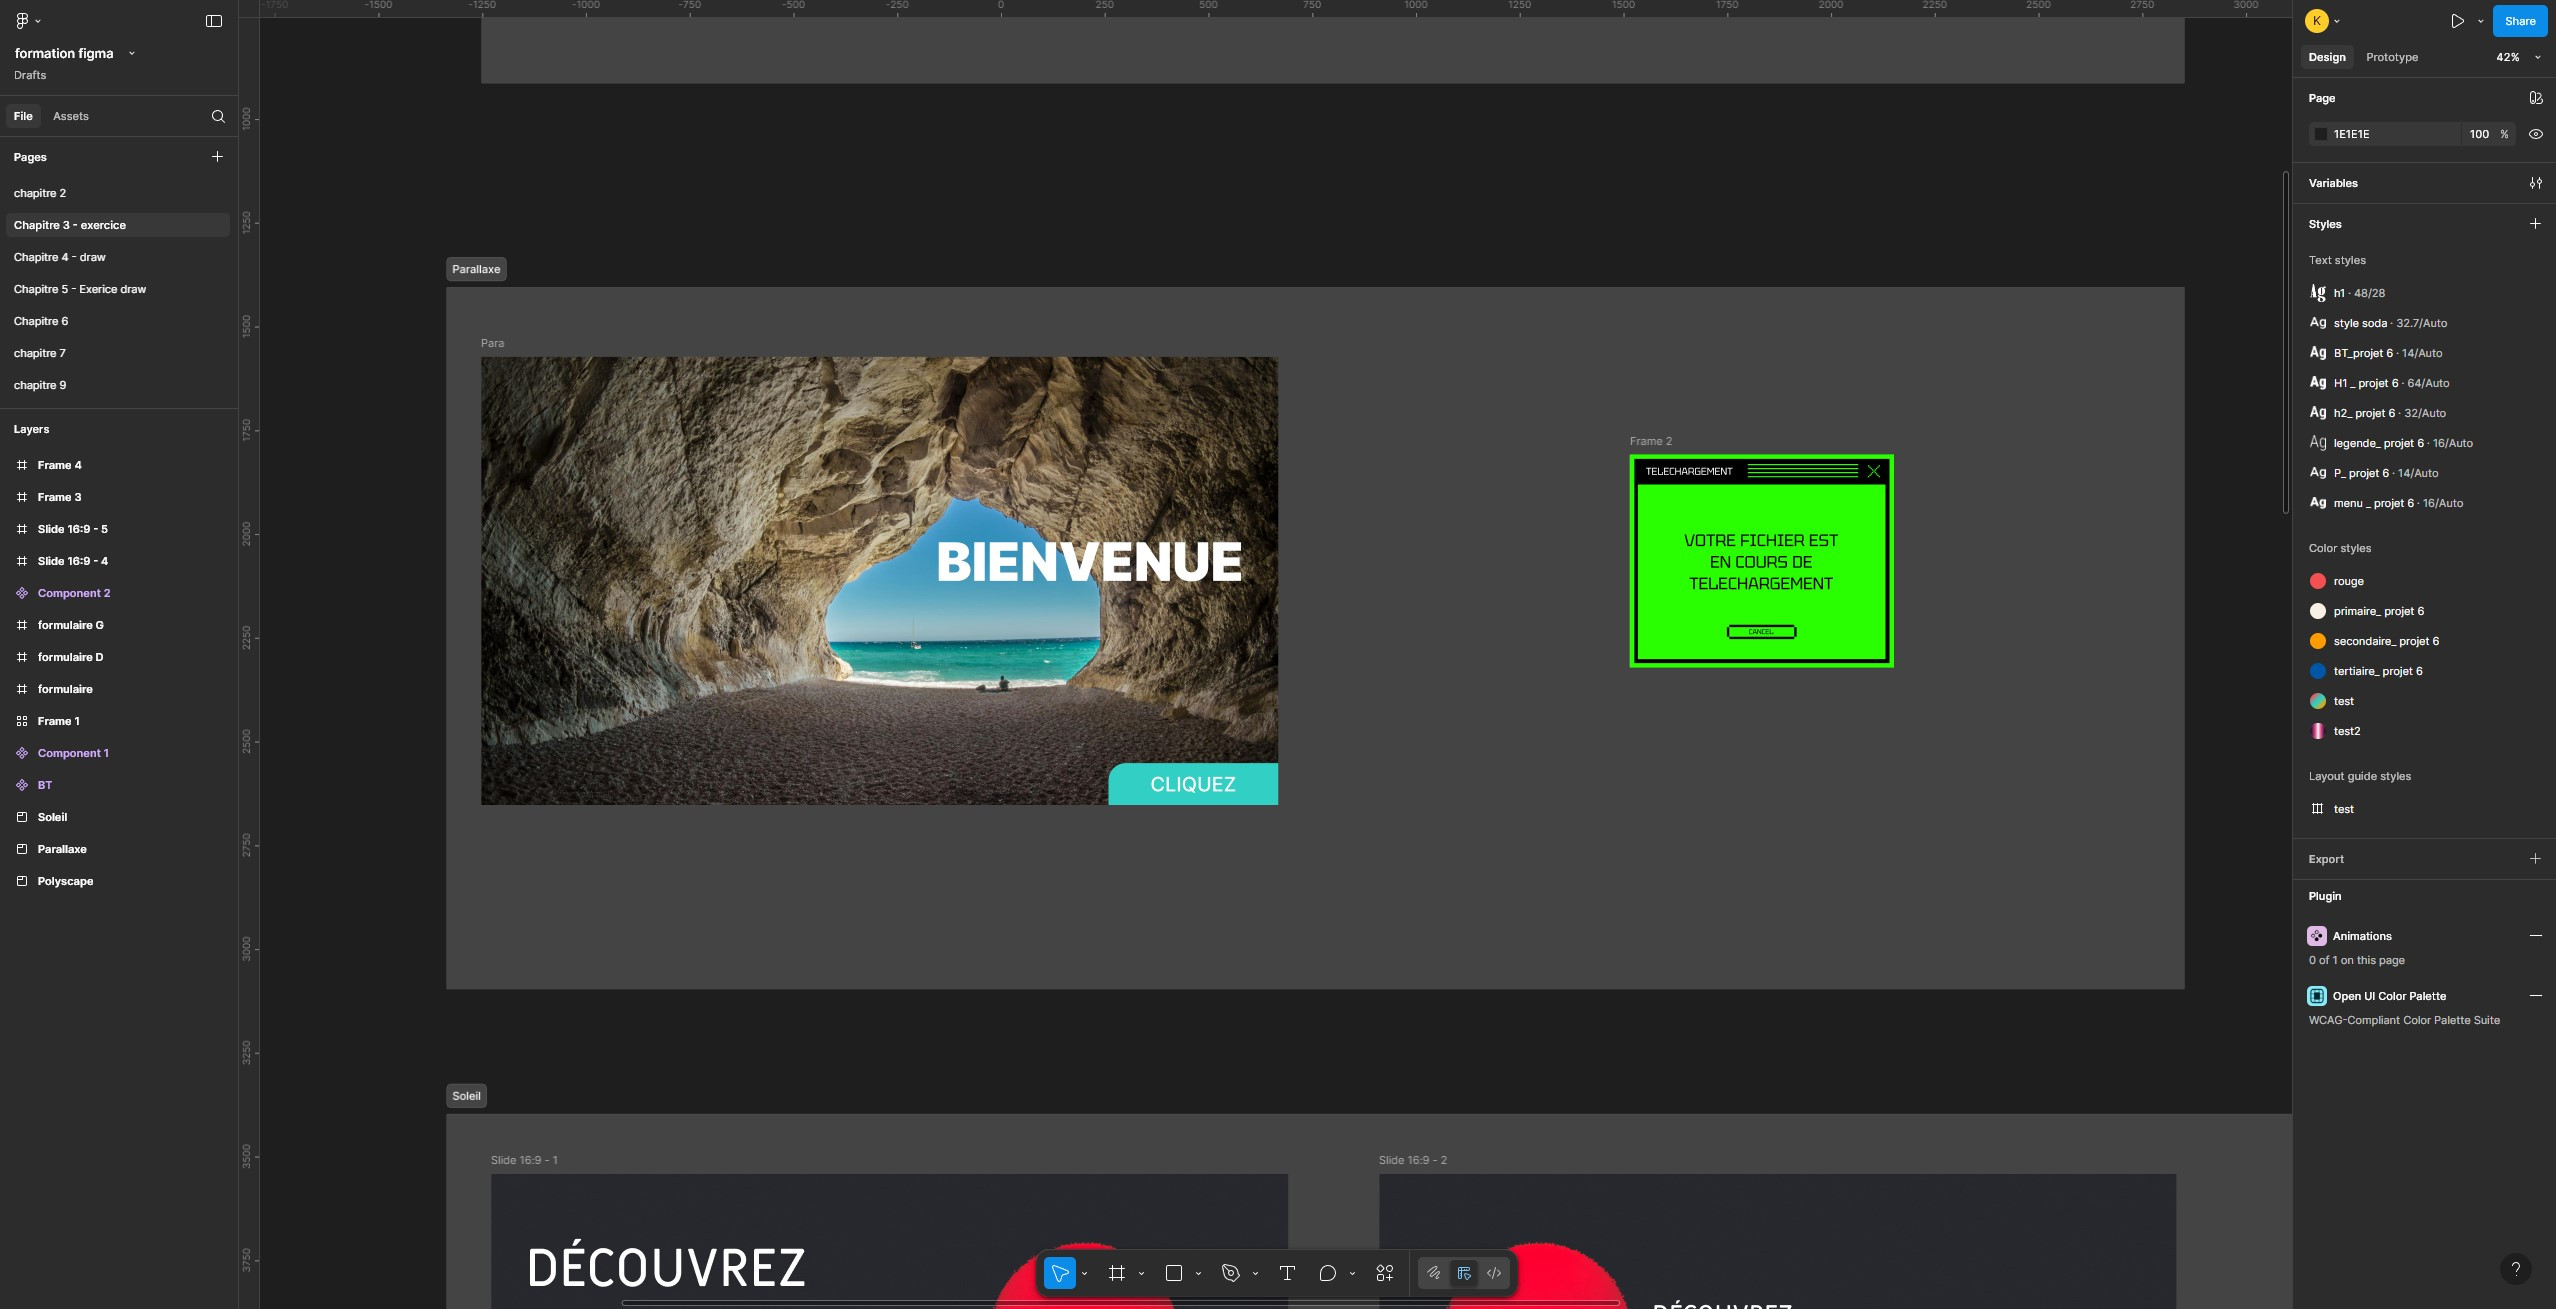Open page Chapitre 6
Viewport: 2556px width, 1309px height.
pyautogui.click(x=41, y=321)
